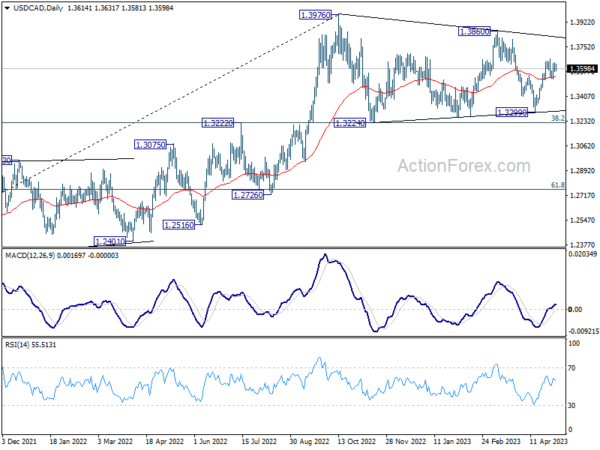The width and height of the screenshot is (600, 450).
Task: Select the 1.38600 price label
Action: pyautogui.click(x=474, y=32)
